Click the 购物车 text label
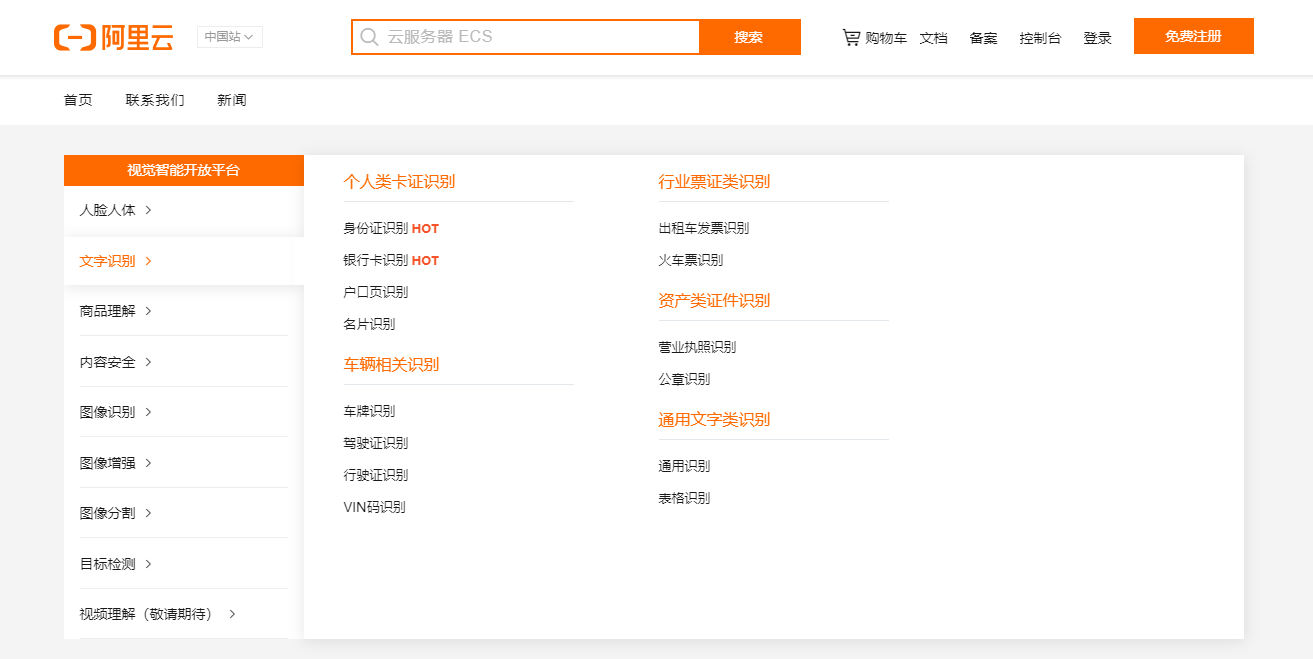The image size is (1313, 659). 886,38
